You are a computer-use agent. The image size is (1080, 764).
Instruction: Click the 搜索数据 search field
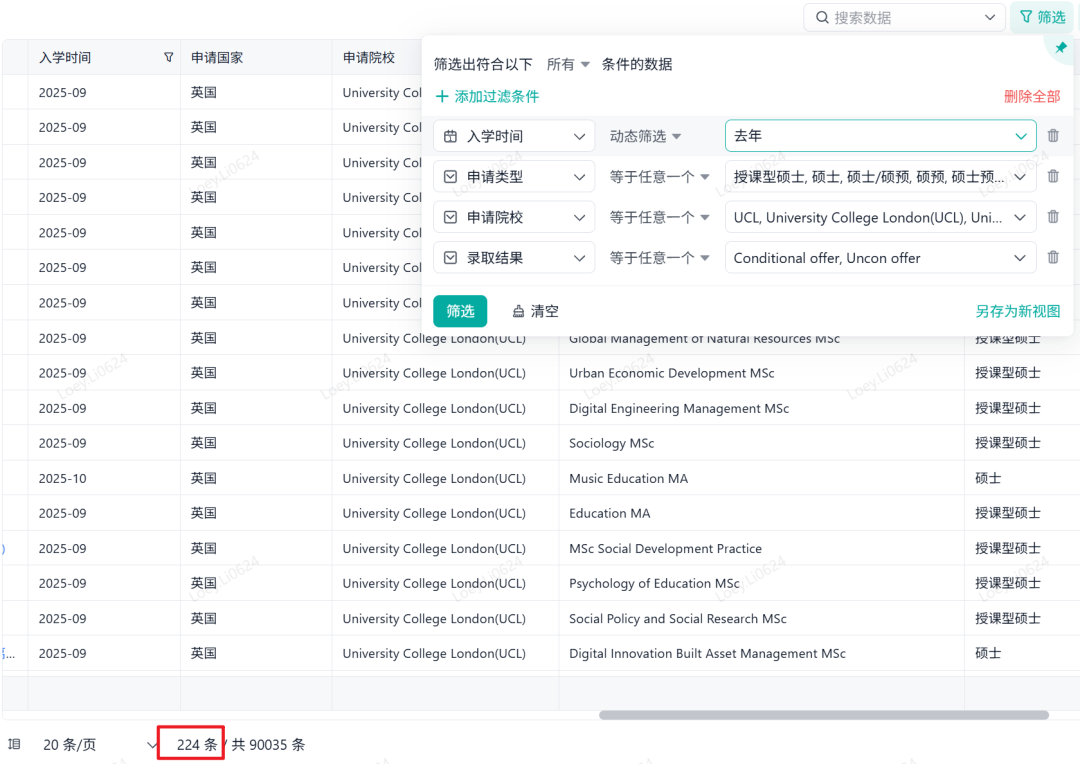[x=905, y=17]
